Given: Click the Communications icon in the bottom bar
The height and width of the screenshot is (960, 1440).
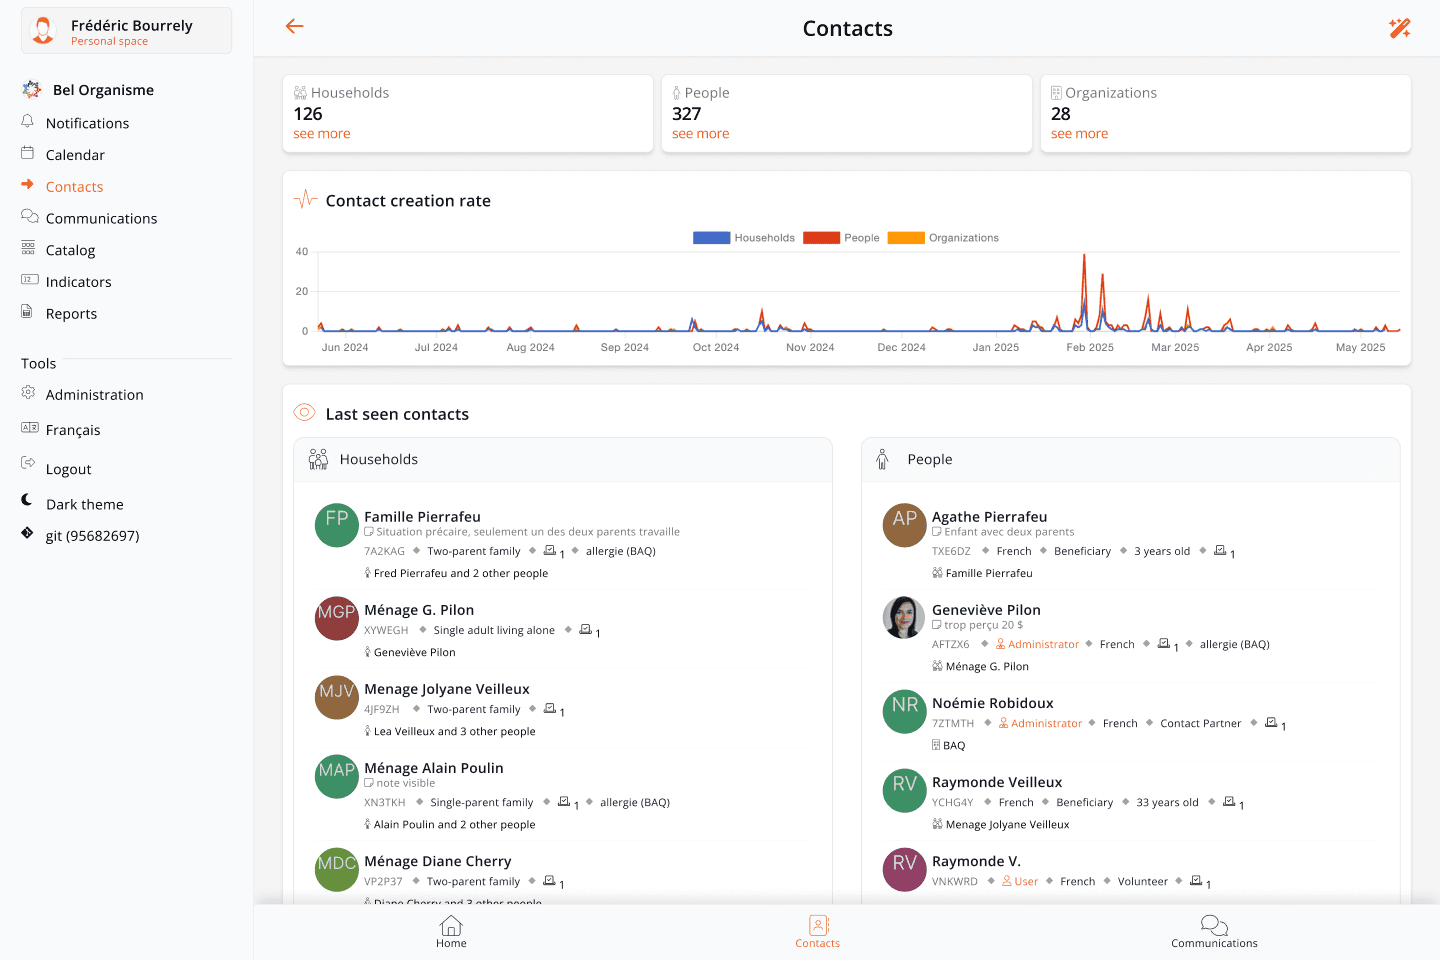Looking at the screenshot, I should click(1214, 925).
